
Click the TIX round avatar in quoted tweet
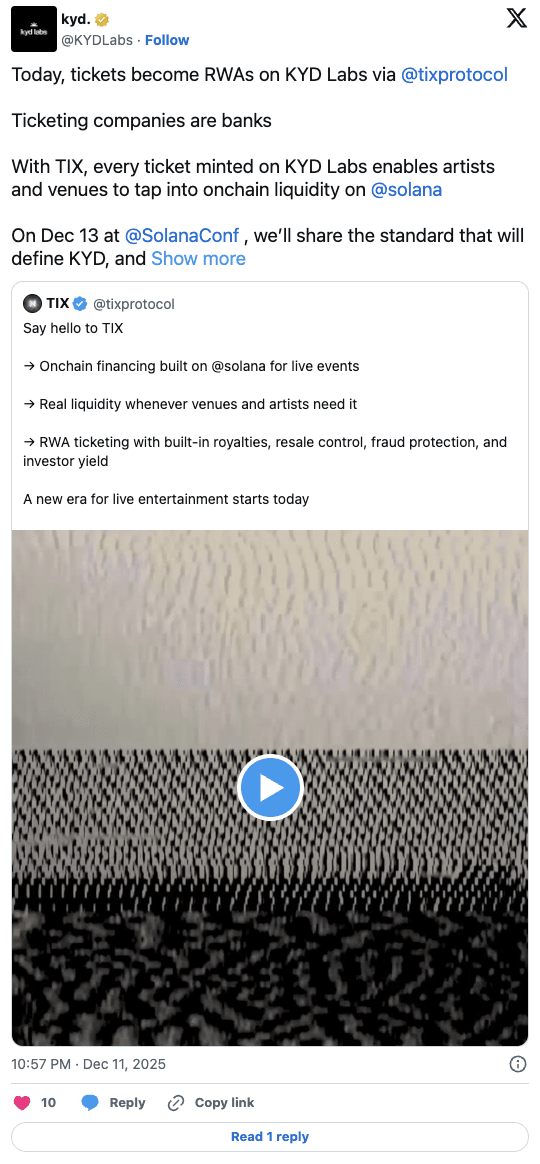point(32,304)
